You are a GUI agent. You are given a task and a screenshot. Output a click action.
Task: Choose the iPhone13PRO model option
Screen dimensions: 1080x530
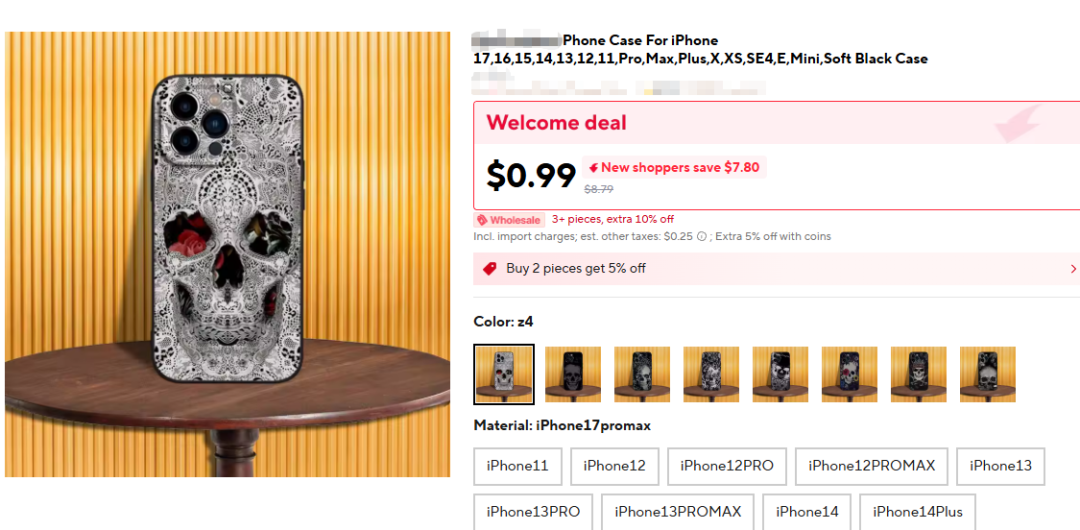click(533, 512)
